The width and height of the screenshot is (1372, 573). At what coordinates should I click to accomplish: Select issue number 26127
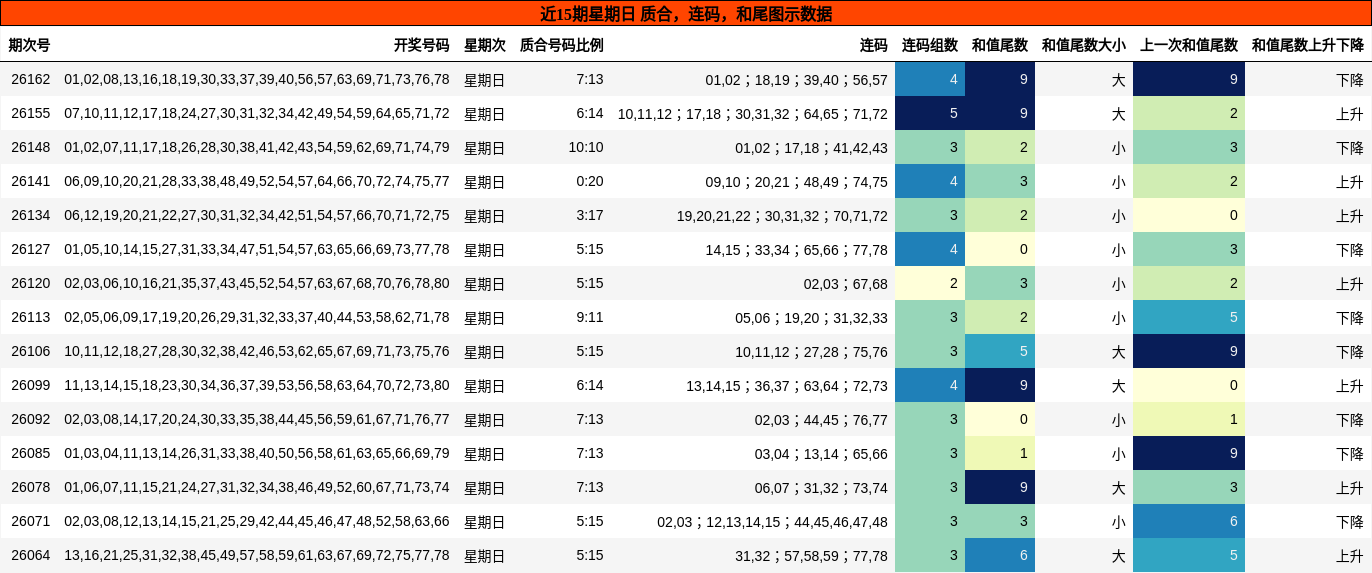click(x=30, y=249)
